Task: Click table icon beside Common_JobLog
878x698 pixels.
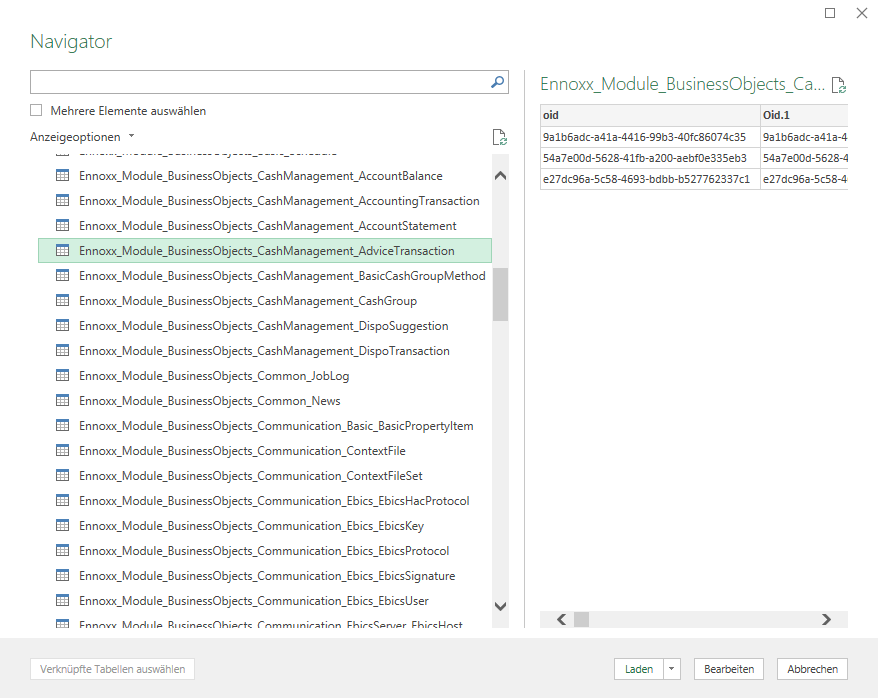Action: pos(62,376)
